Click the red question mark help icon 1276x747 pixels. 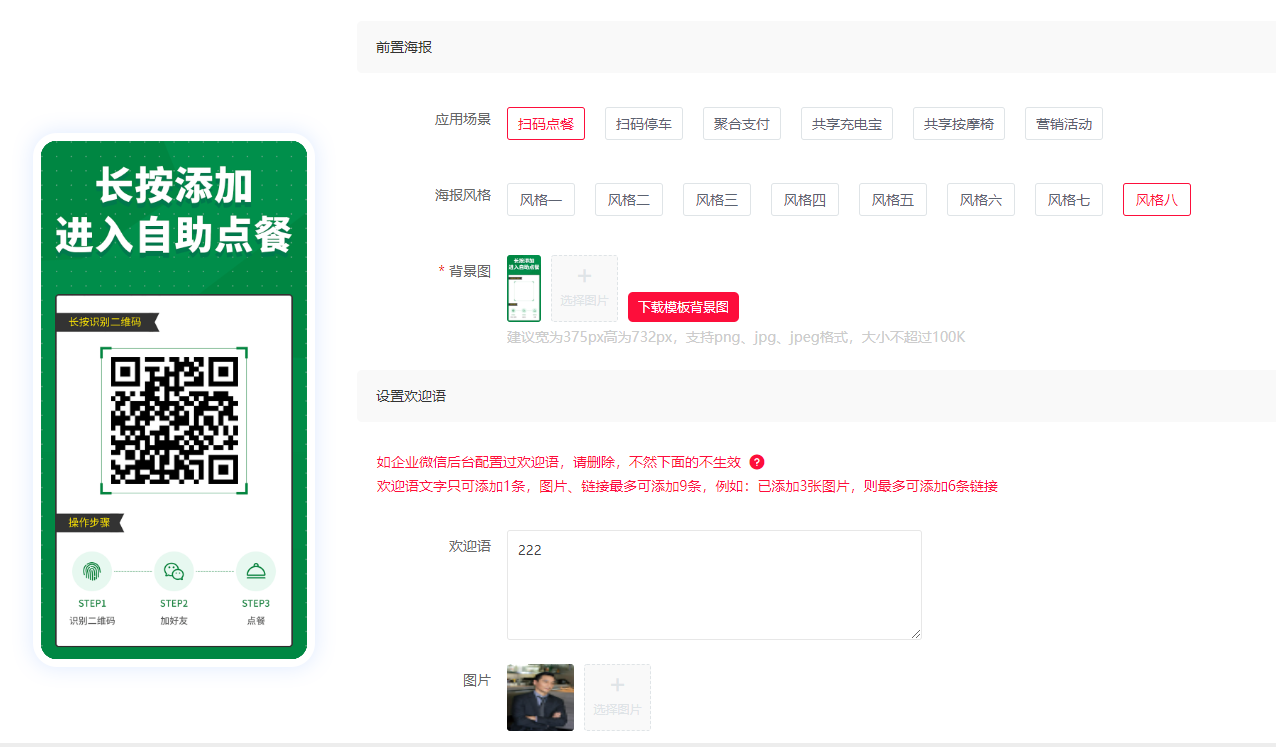click(x=757, y=462)
